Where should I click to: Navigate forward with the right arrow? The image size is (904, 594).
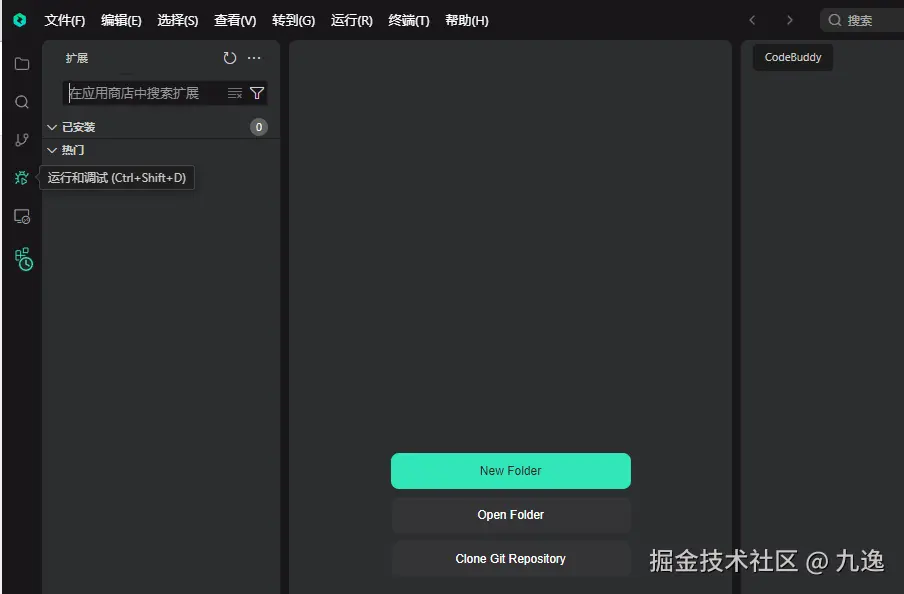(x=789, y=20)
